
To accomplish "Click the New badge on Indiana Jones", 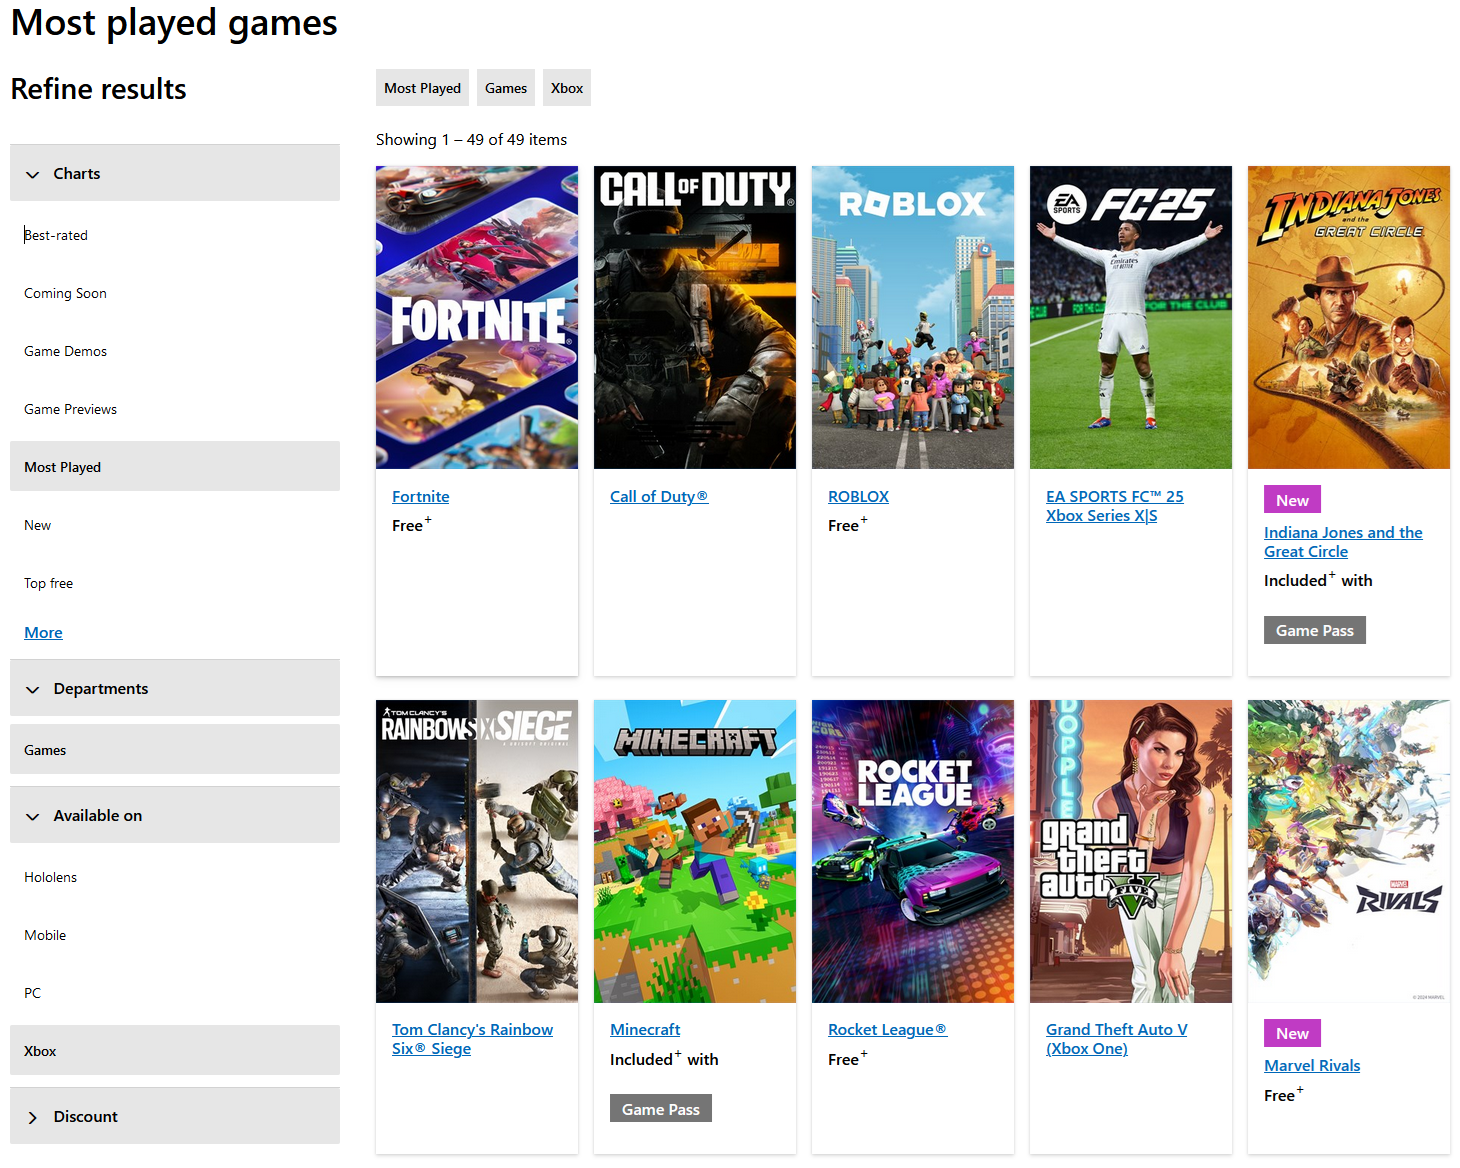I will point(1292,500).
